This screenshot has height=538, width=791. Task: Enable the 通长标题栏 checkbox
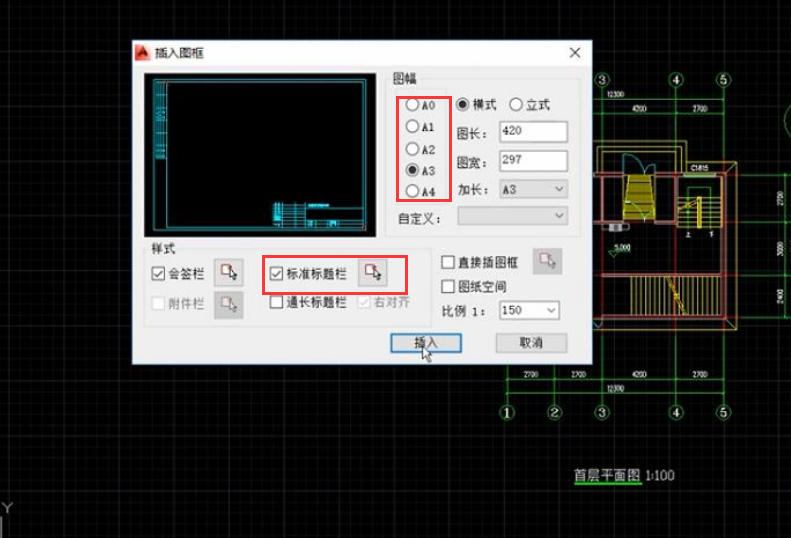[x=276, y=302]
